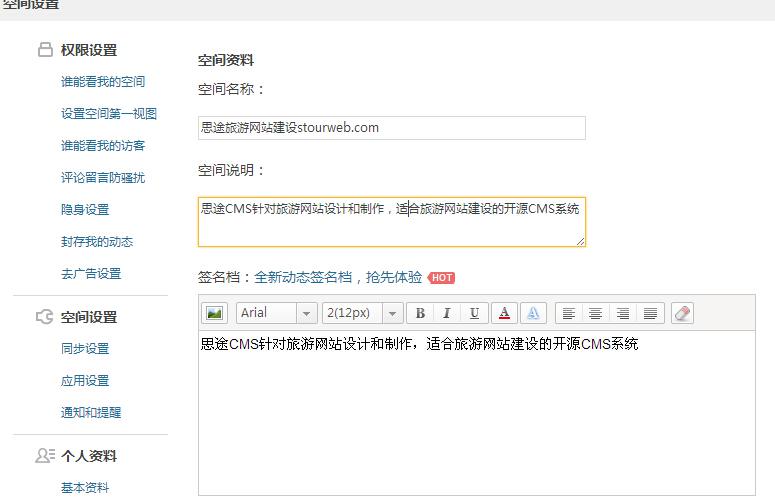775x503 pixels.
Task: Click the insert image icon in editor
Action: 214,313
